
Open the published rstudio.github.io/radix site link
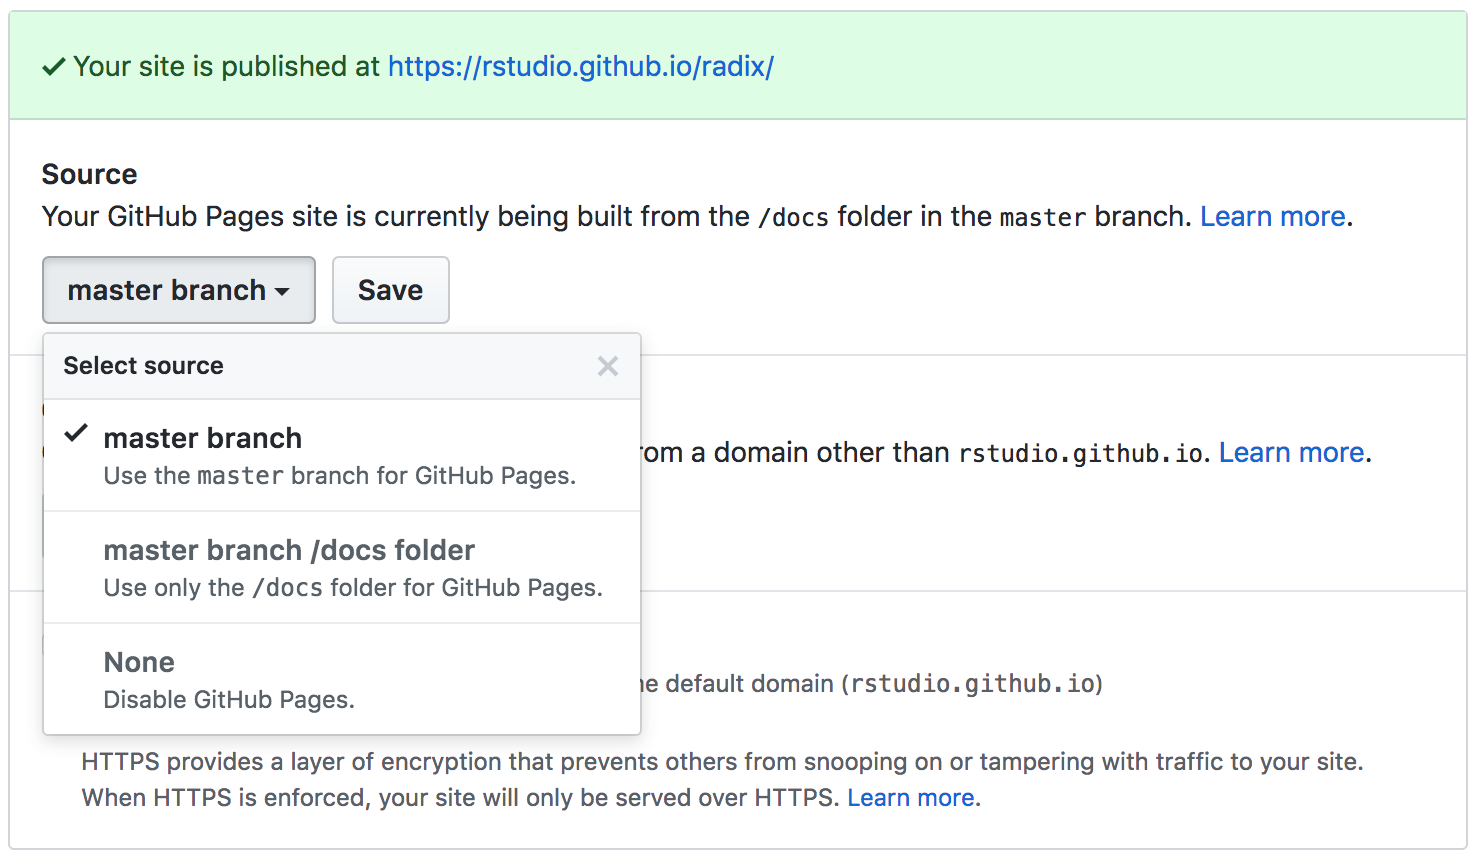[x=580, y=67]
